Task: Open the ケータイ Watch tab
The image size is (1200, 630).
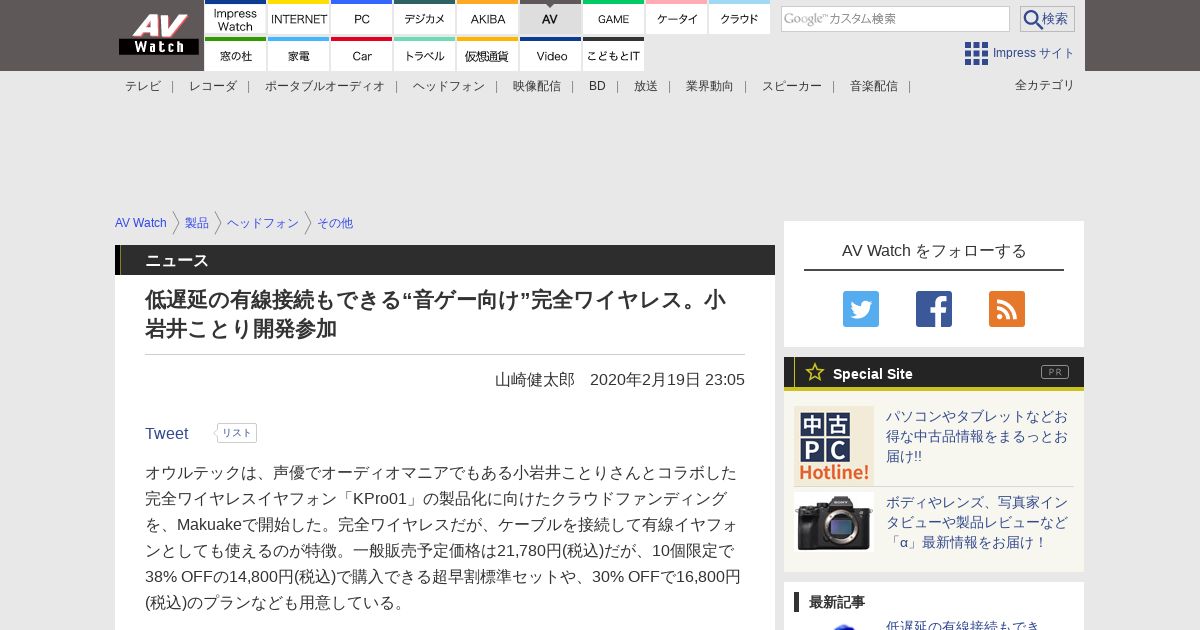Action: point(677,18)
